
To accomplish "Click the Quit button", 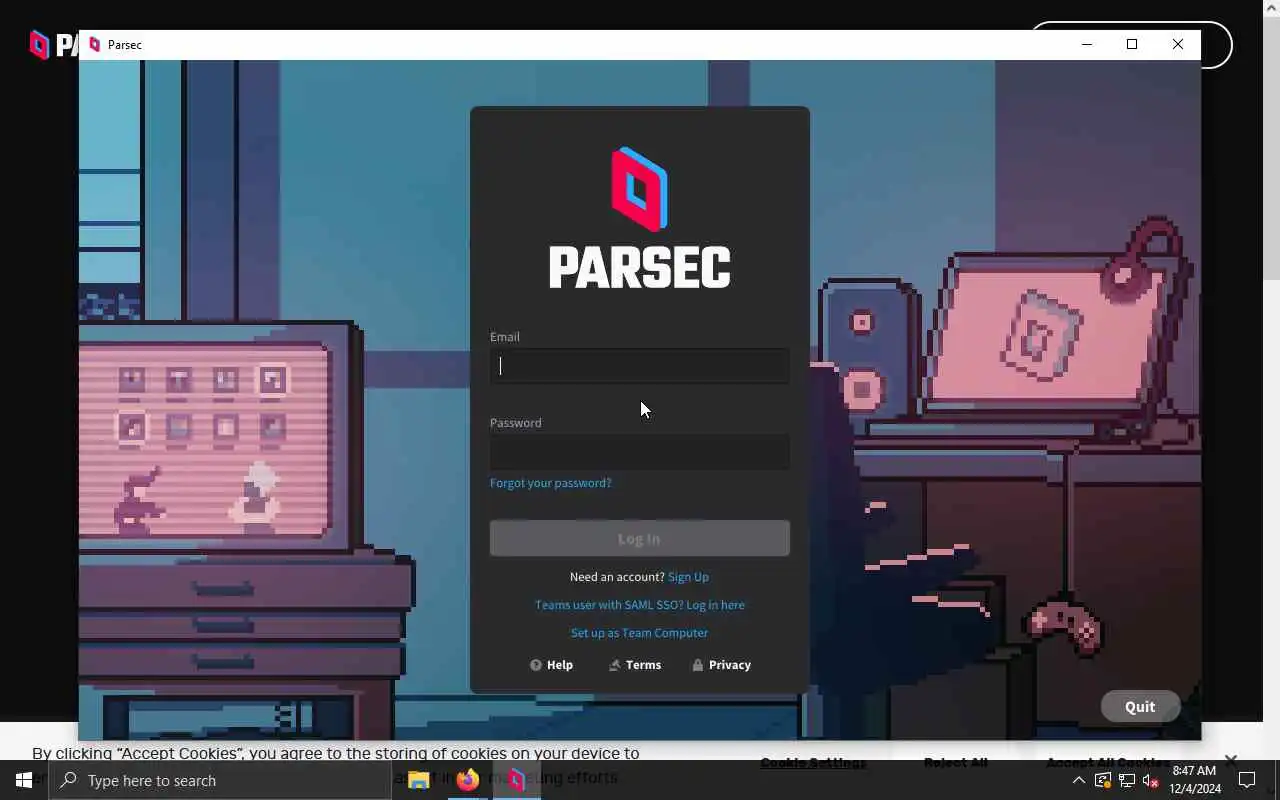I will [1140, 706].
